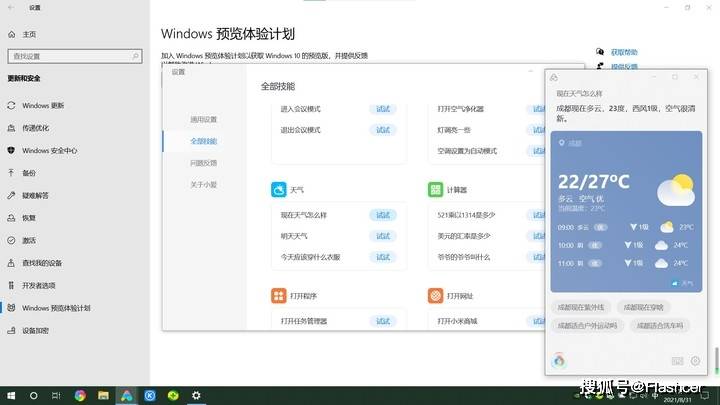Click the 成都适合洗车吗 suggestion chip
The height and width of the screenshot is (405, 720).
pyautogui.click(x=660, y=326)
